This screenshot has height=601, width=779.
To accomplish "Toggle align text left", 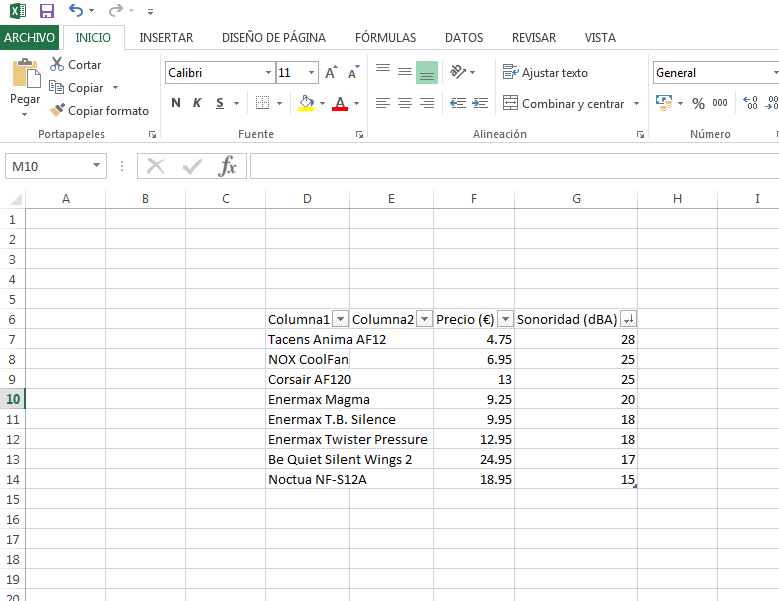I will (x=383, y=103).
